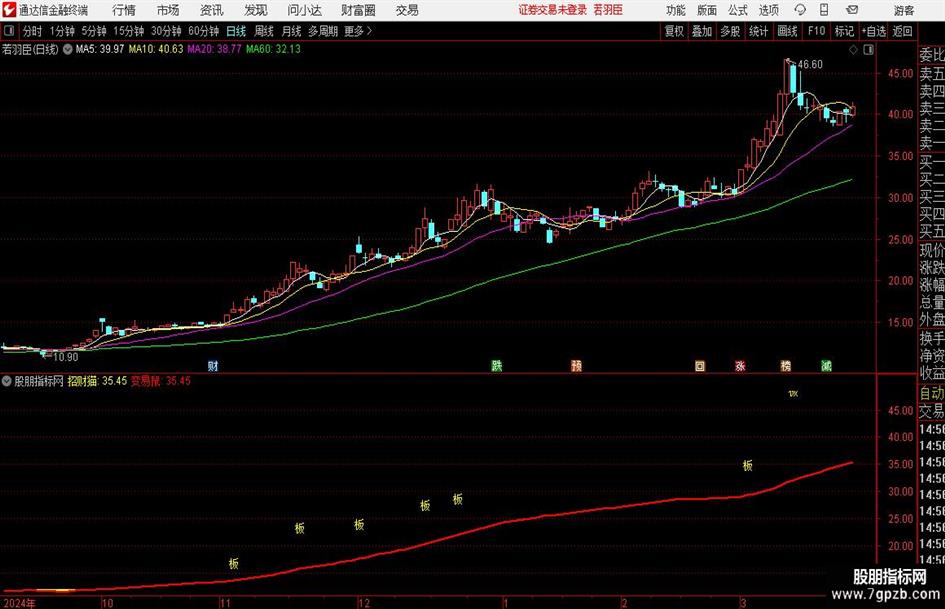The image size is (945, 609).
Task: Switch to the 30分钟 period tab
Action: pyautogui.click(x=166, y=31)
